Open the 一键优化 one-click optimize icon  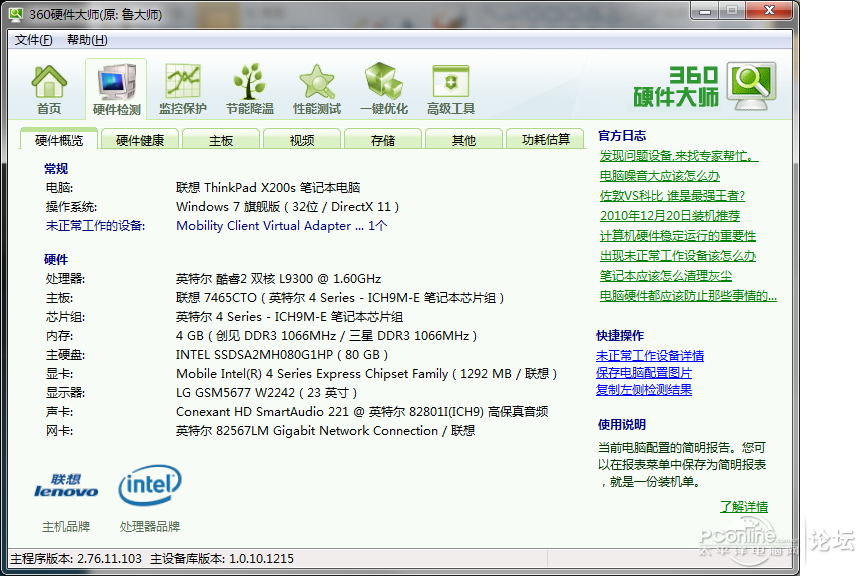384,89
